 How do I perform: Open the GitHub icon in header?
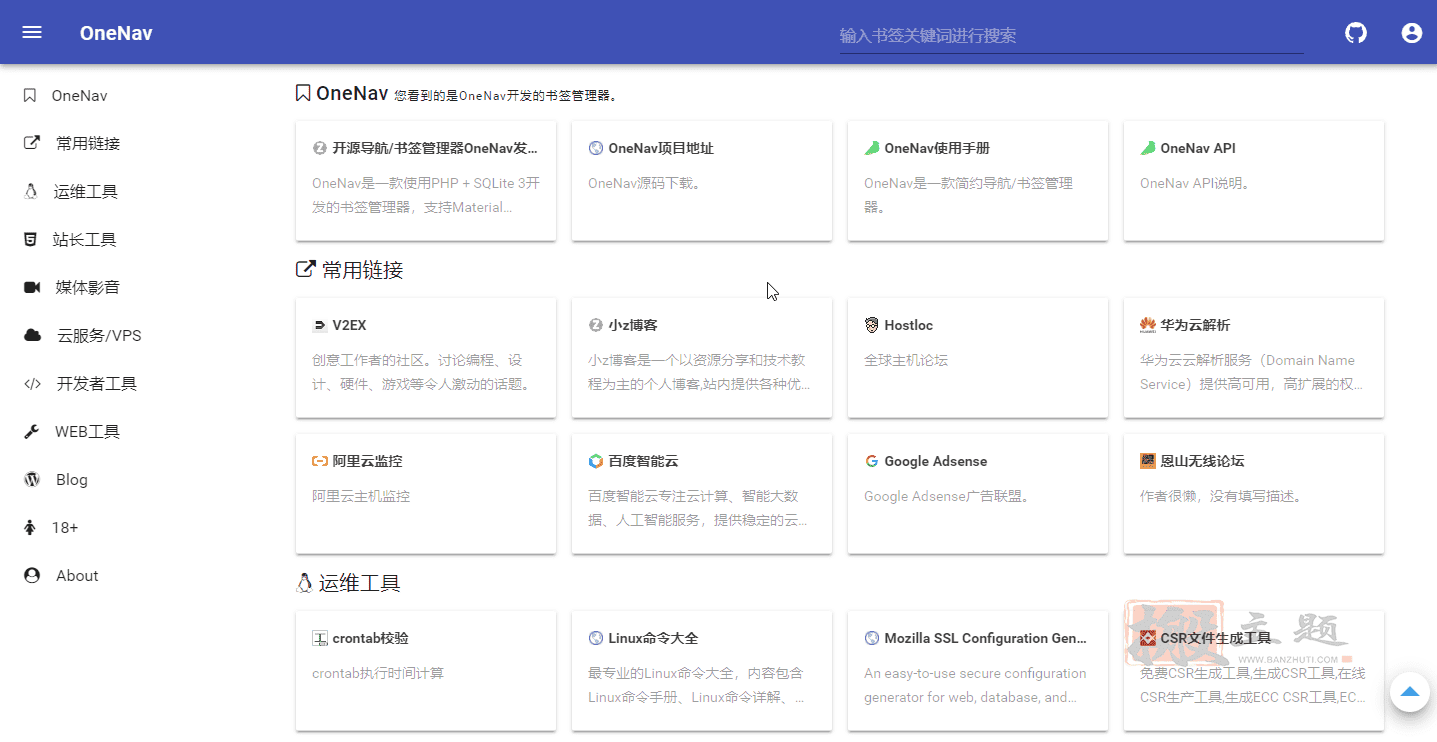click(1355, 33)
